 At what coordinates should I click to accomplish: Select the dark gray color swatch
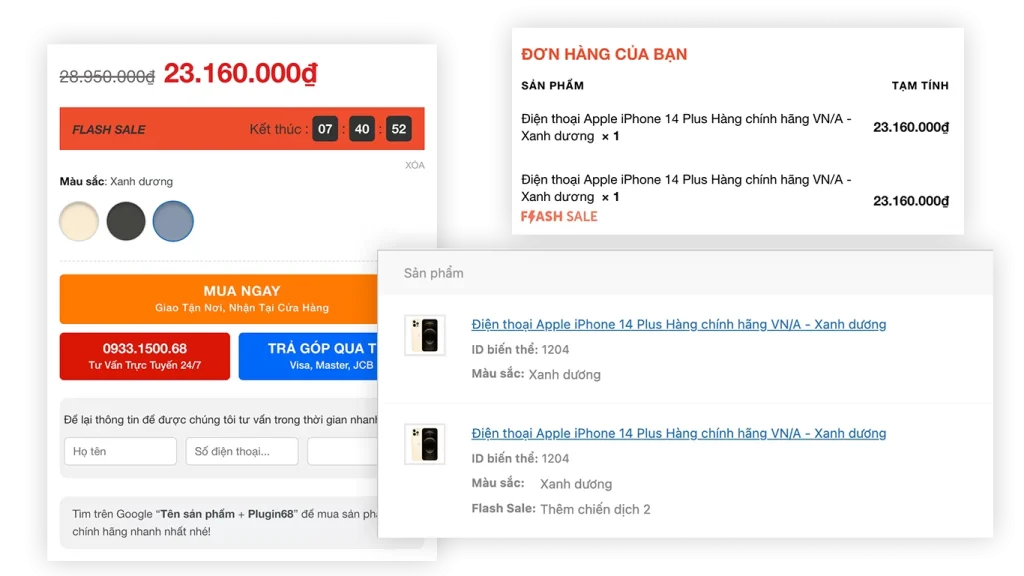pyautogui.click(x=126, y=221)
